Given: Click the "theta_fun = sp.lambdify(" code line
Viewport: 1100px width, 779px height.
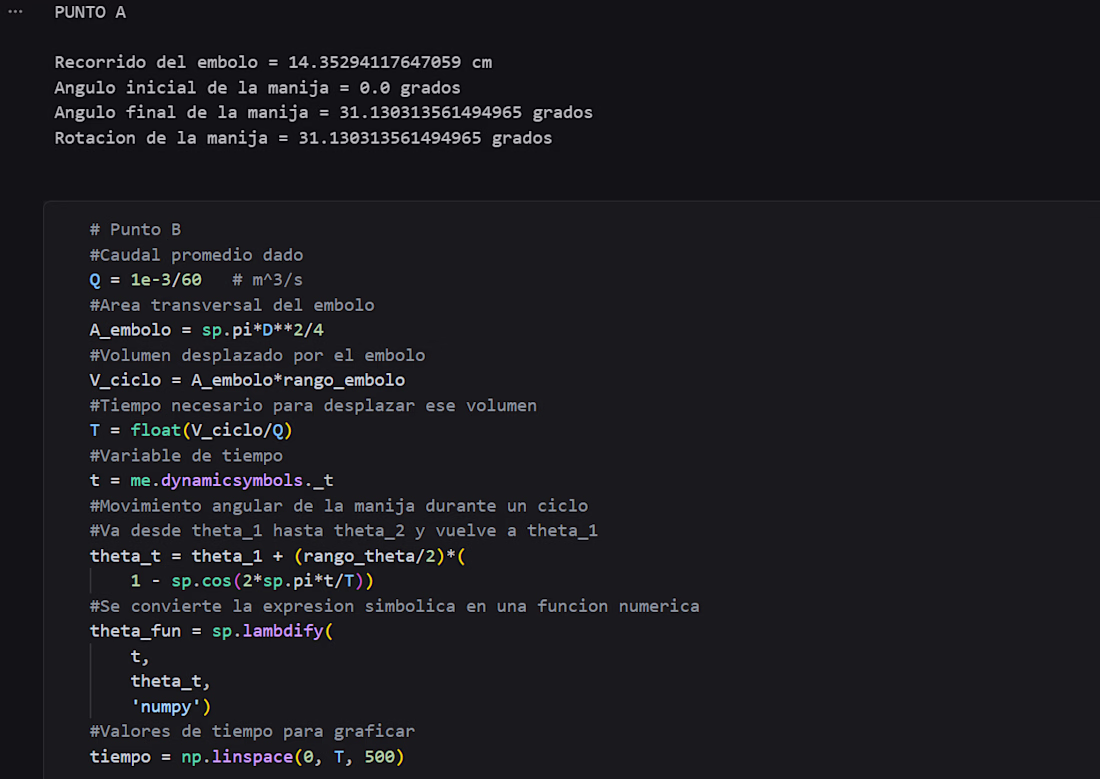Looking at the screenshot, I should click(212, 632).
